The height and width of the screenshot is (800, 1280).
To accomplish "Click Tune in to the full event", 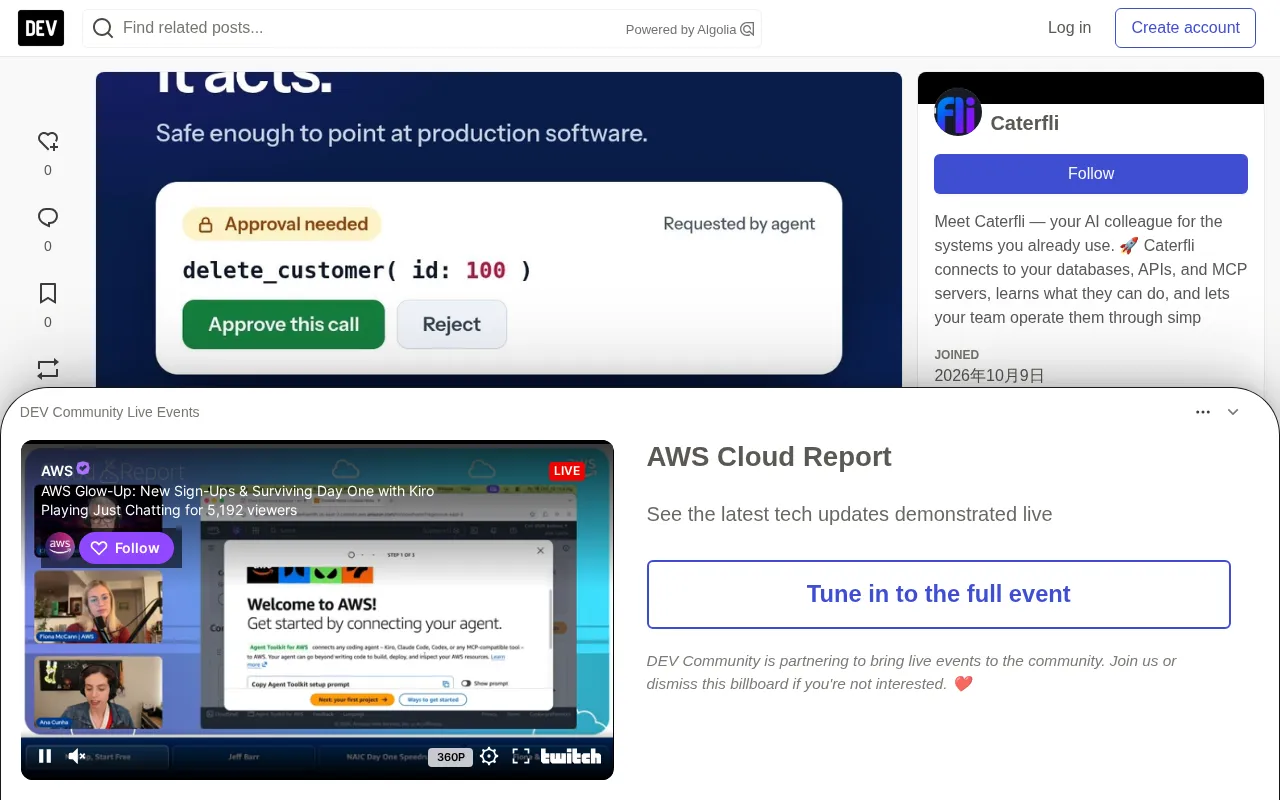I will point(939,594).
